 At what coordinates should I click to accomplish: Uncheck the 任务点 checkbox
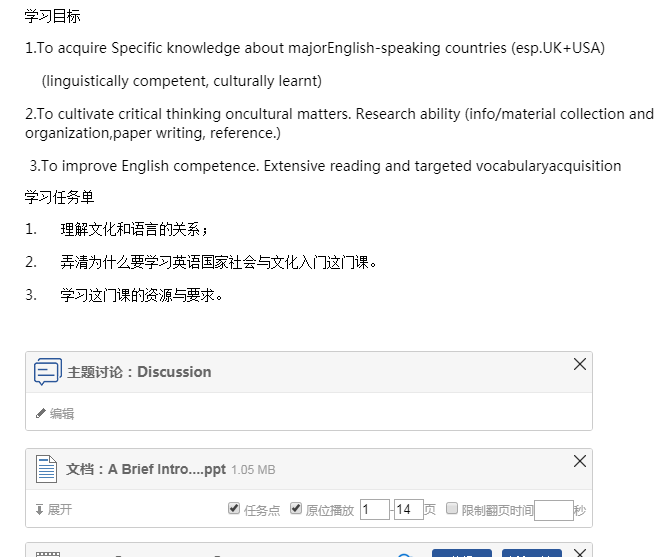234,509
